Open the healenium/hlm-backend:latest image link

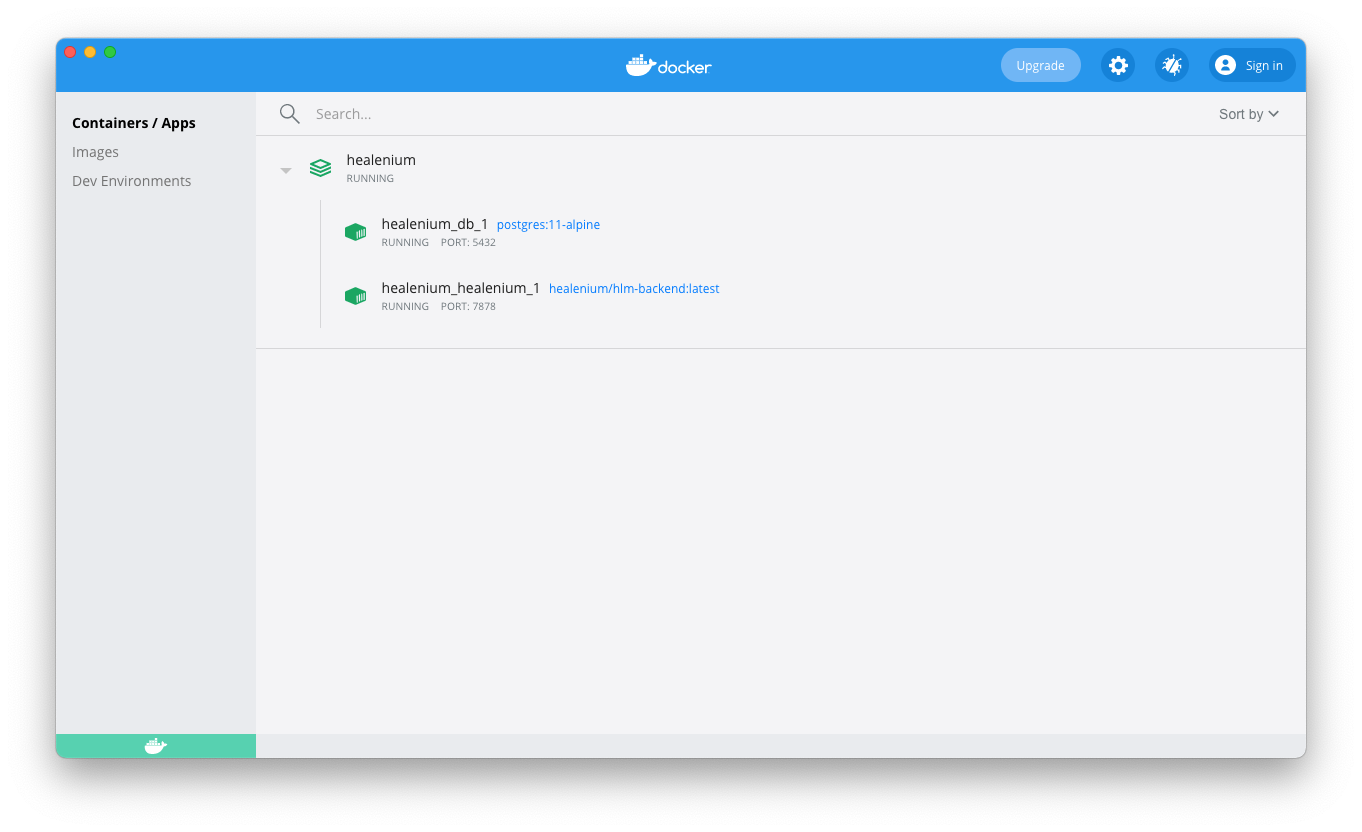634,288
